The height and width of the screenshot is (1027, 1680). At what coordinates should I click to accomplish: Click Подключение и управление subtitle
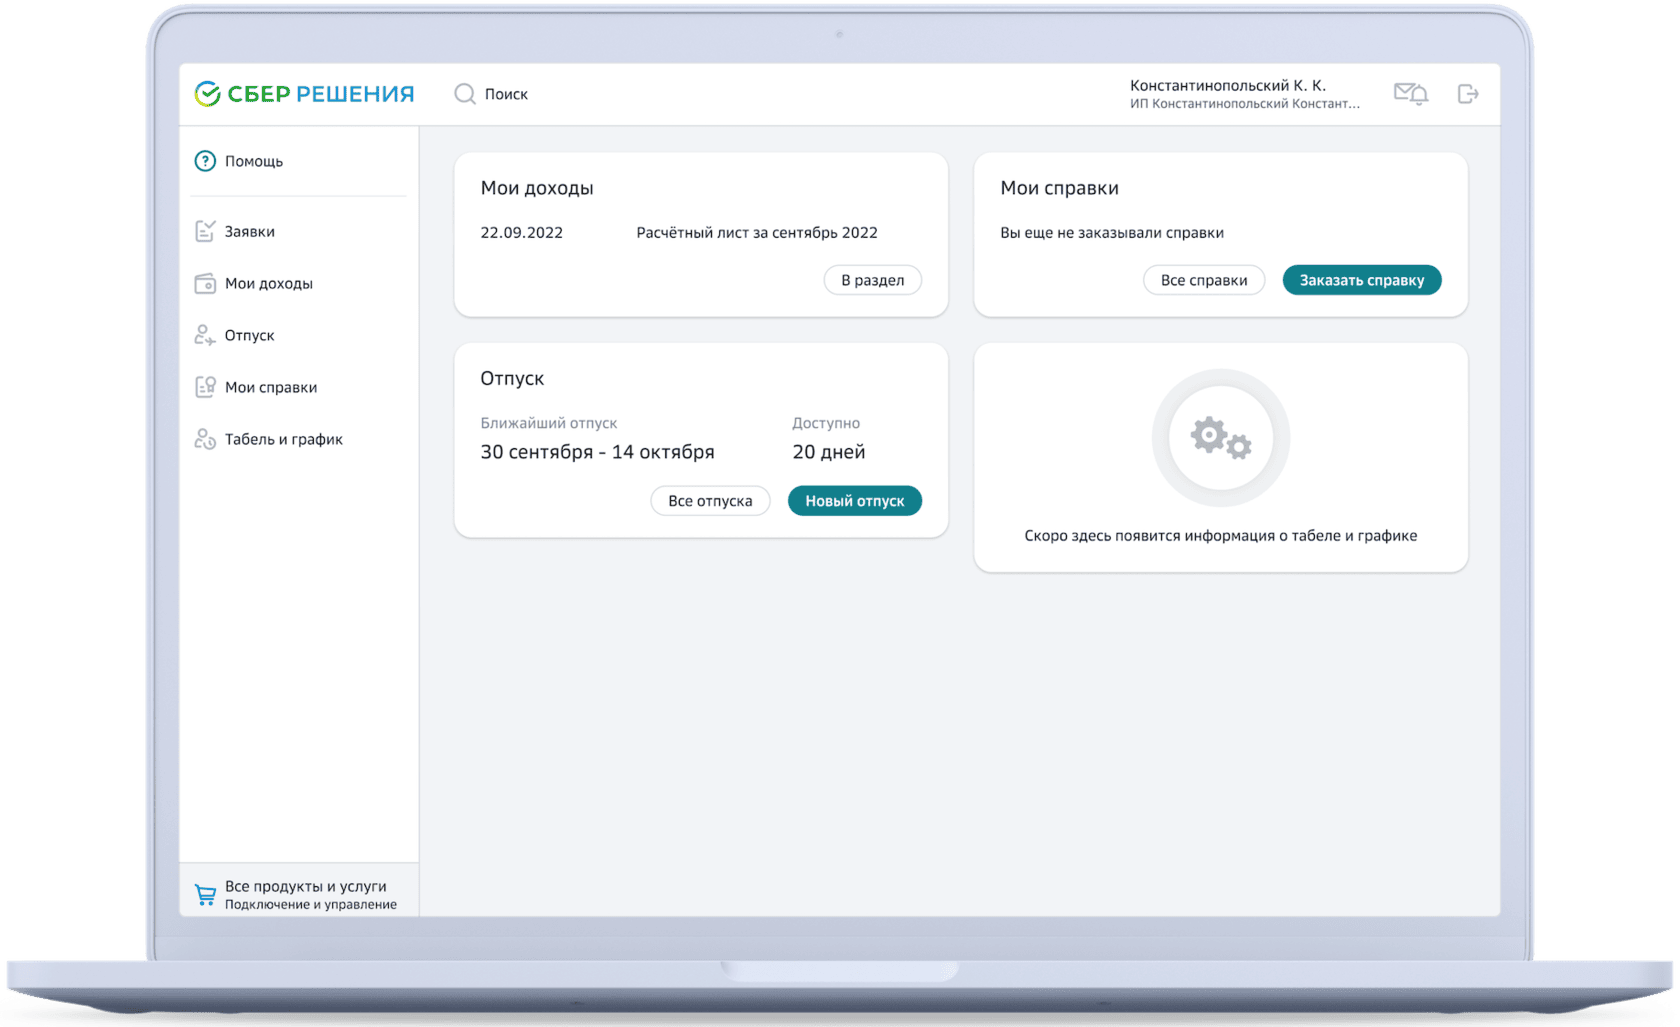[310, 905]
